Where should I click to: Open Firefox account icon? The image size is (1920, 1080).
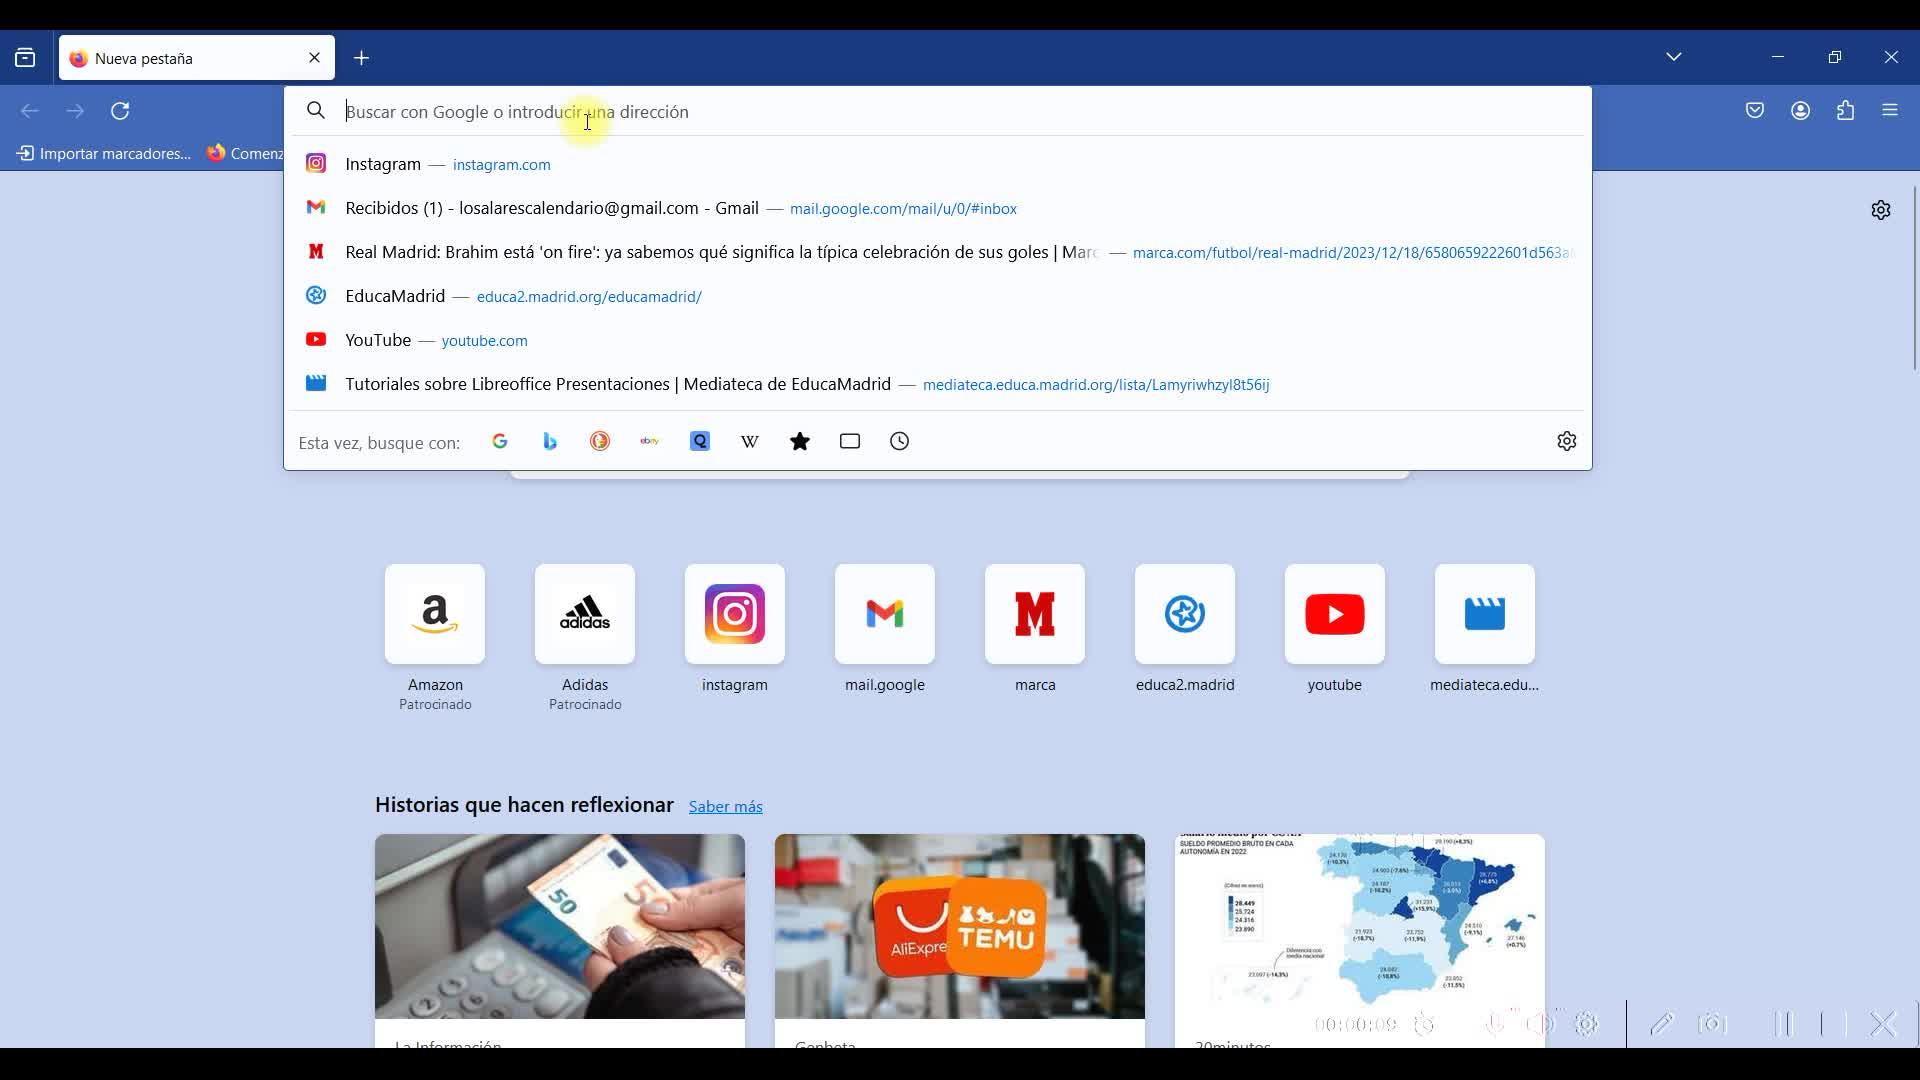click(1801, 111)
